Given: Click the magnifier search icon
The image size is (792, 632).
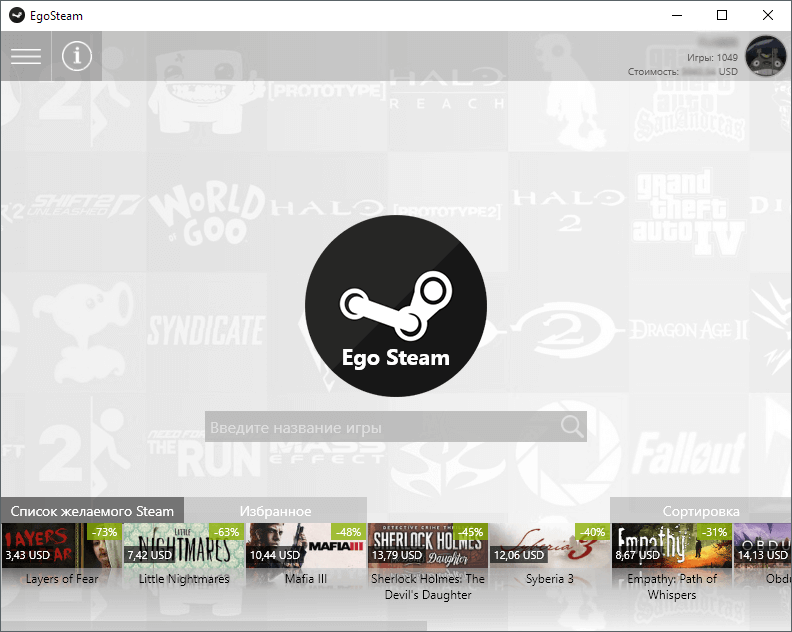Looking at the screenshot, I should pos(572,426).
